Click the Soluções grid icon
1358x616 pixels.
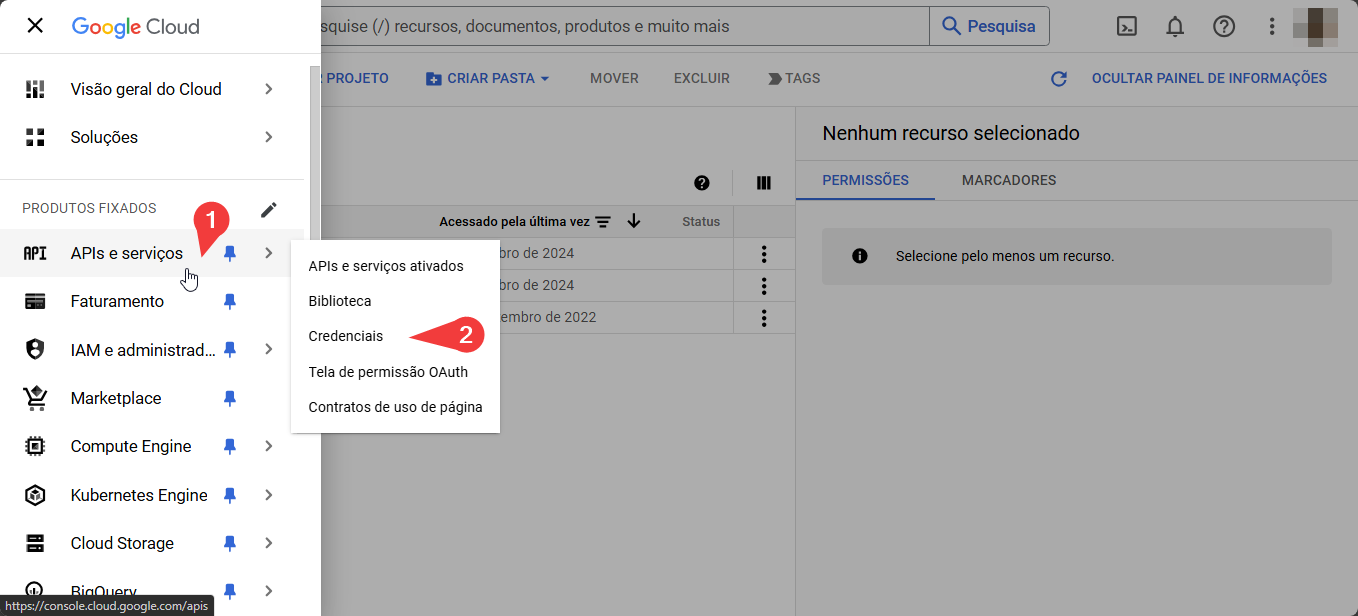(x=35, y=137)
